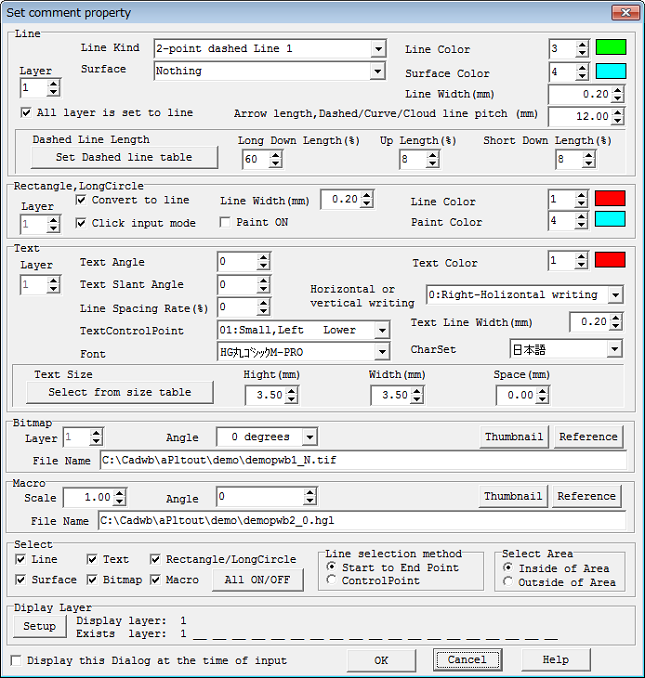The image size is (645, 678).
Task: Open the CharSet dropdown
Action: pyautogui.click(x=614, y=349)
